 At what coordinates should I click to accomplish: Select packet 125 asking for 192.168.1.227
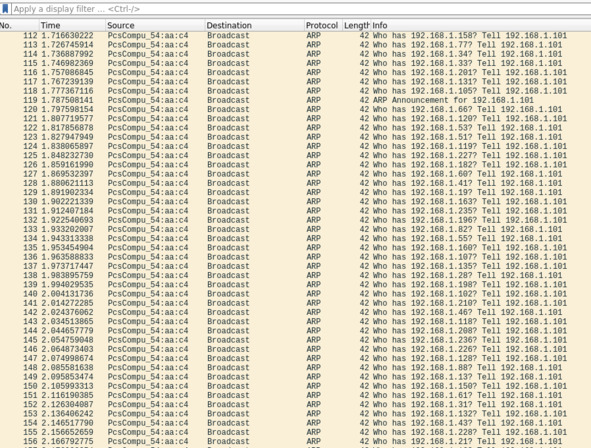pos(296,156)
